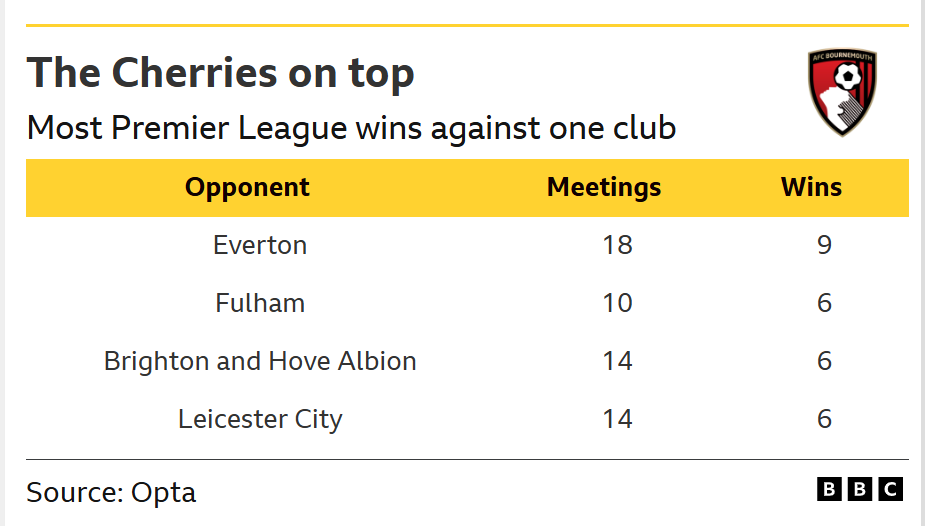Click Everton's 18 meetings value
Image resolution: width=925 pixels, height=526 pixels.
(x=617, y=245)
